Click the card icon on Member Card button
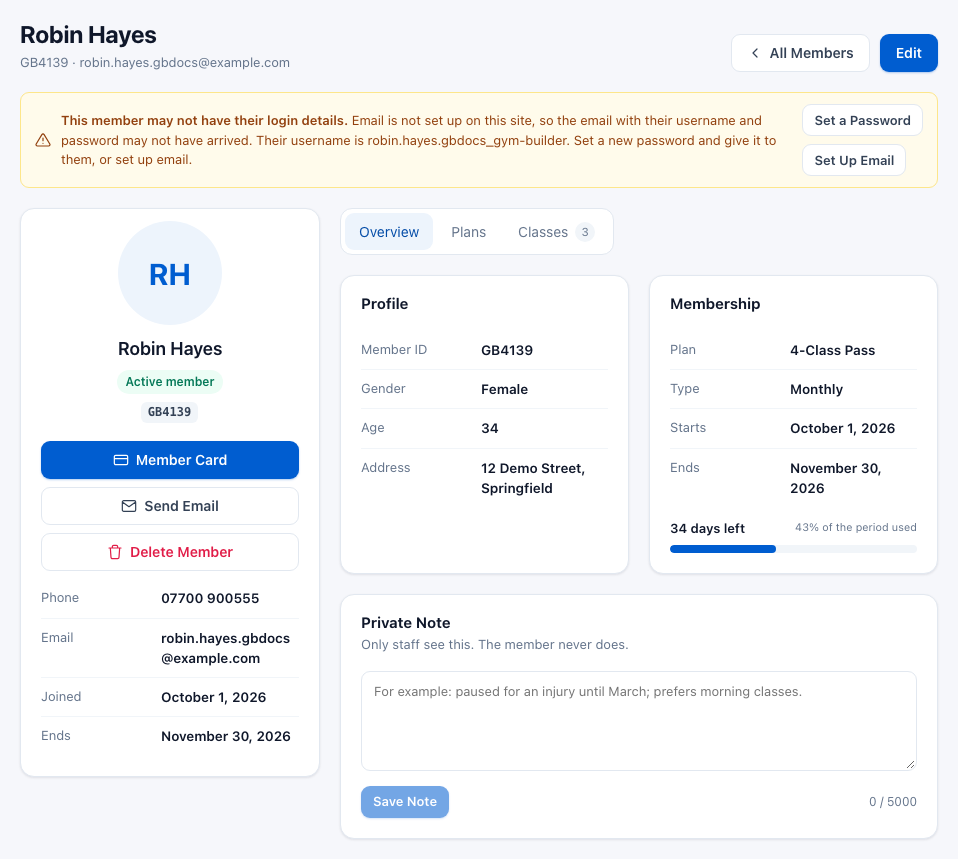The height and width of the screenshot is (859, 958). pyautogui.click(x=121, y=460)
